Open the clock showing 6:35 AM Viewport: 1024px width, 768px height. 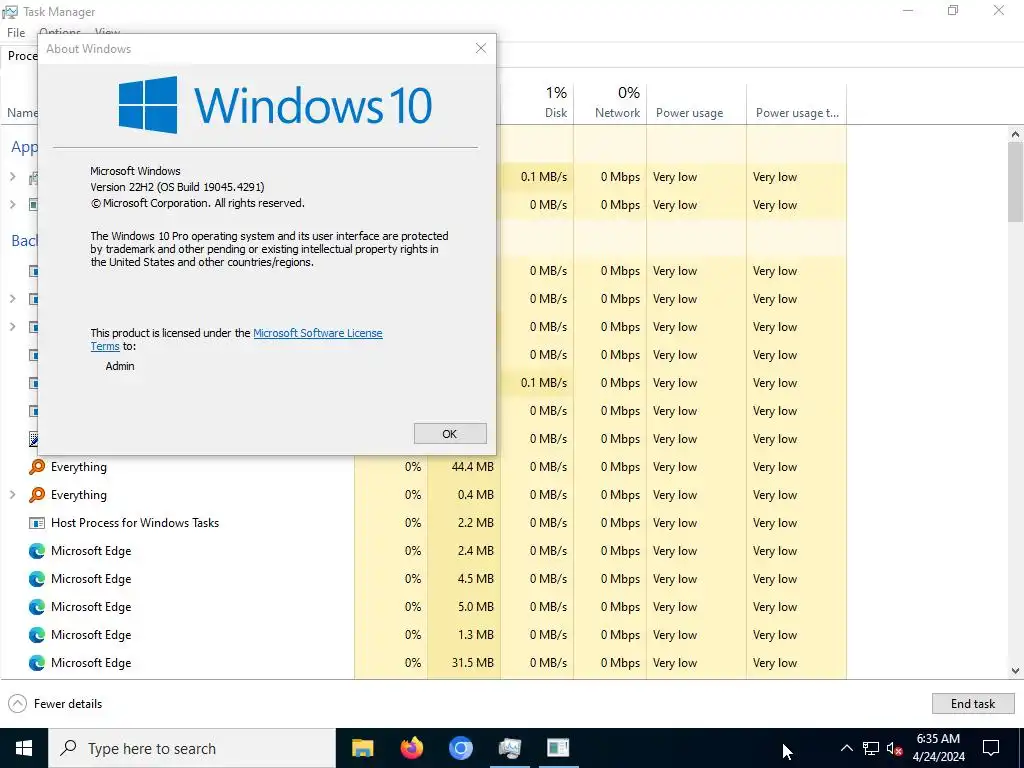tap(938, 748)
